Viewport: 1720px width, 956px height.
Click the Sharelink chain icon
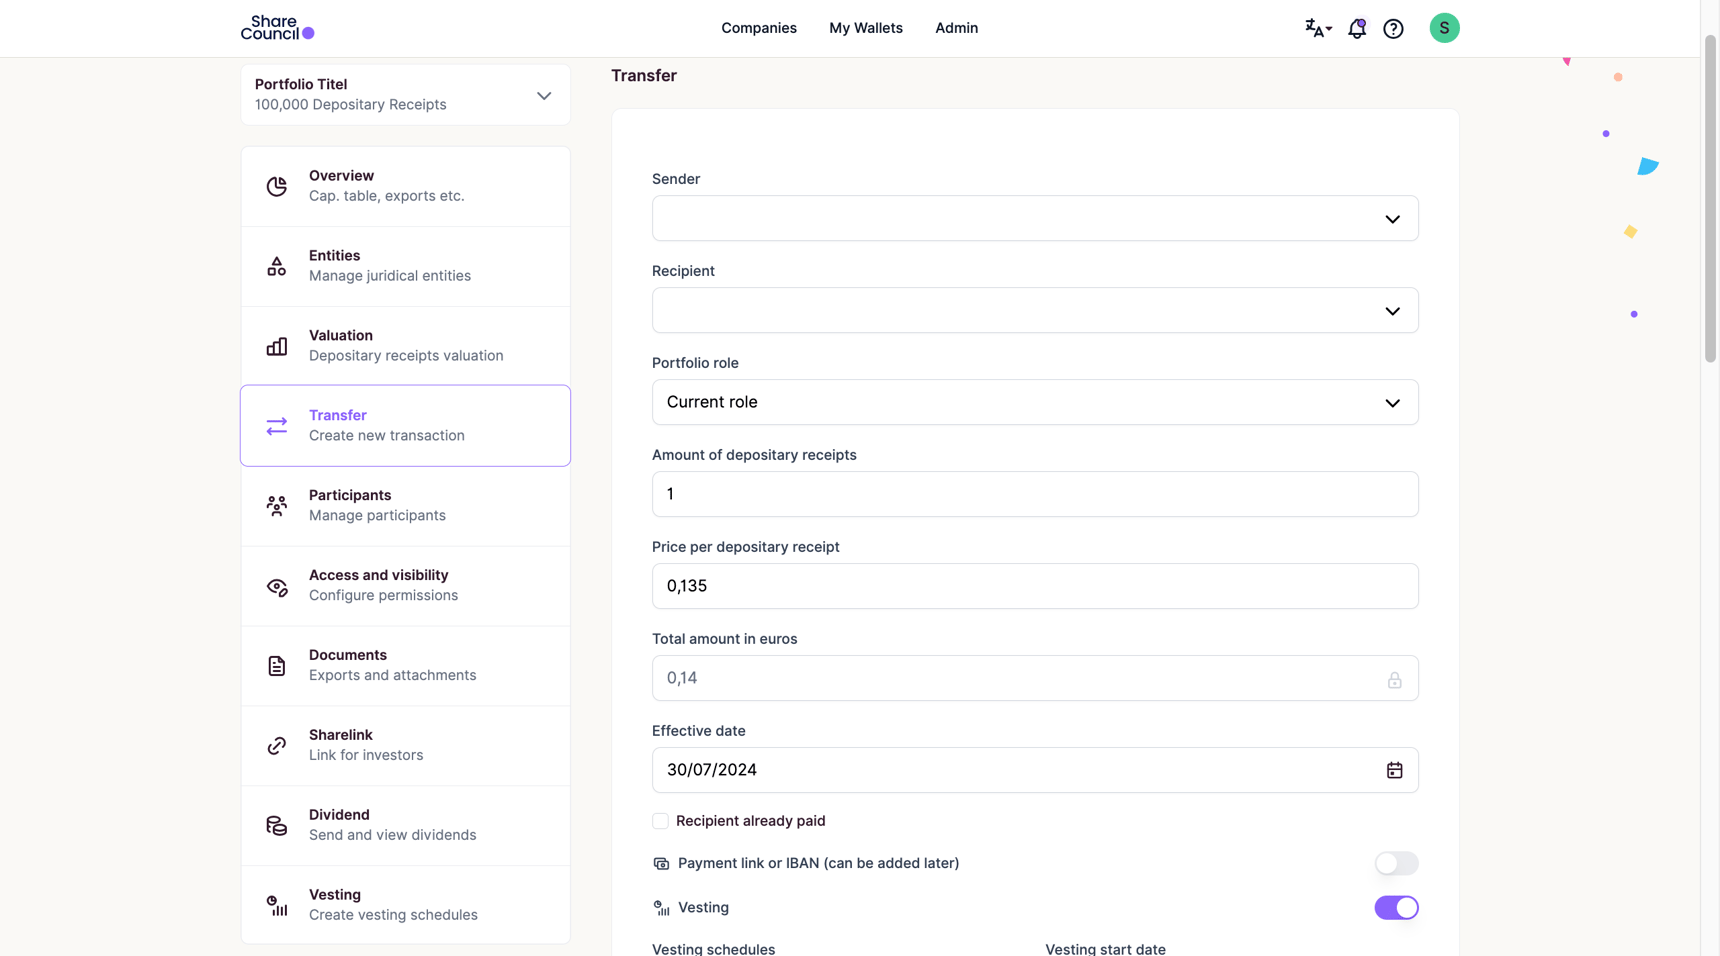pyautogui.click(x=277, y=746)
